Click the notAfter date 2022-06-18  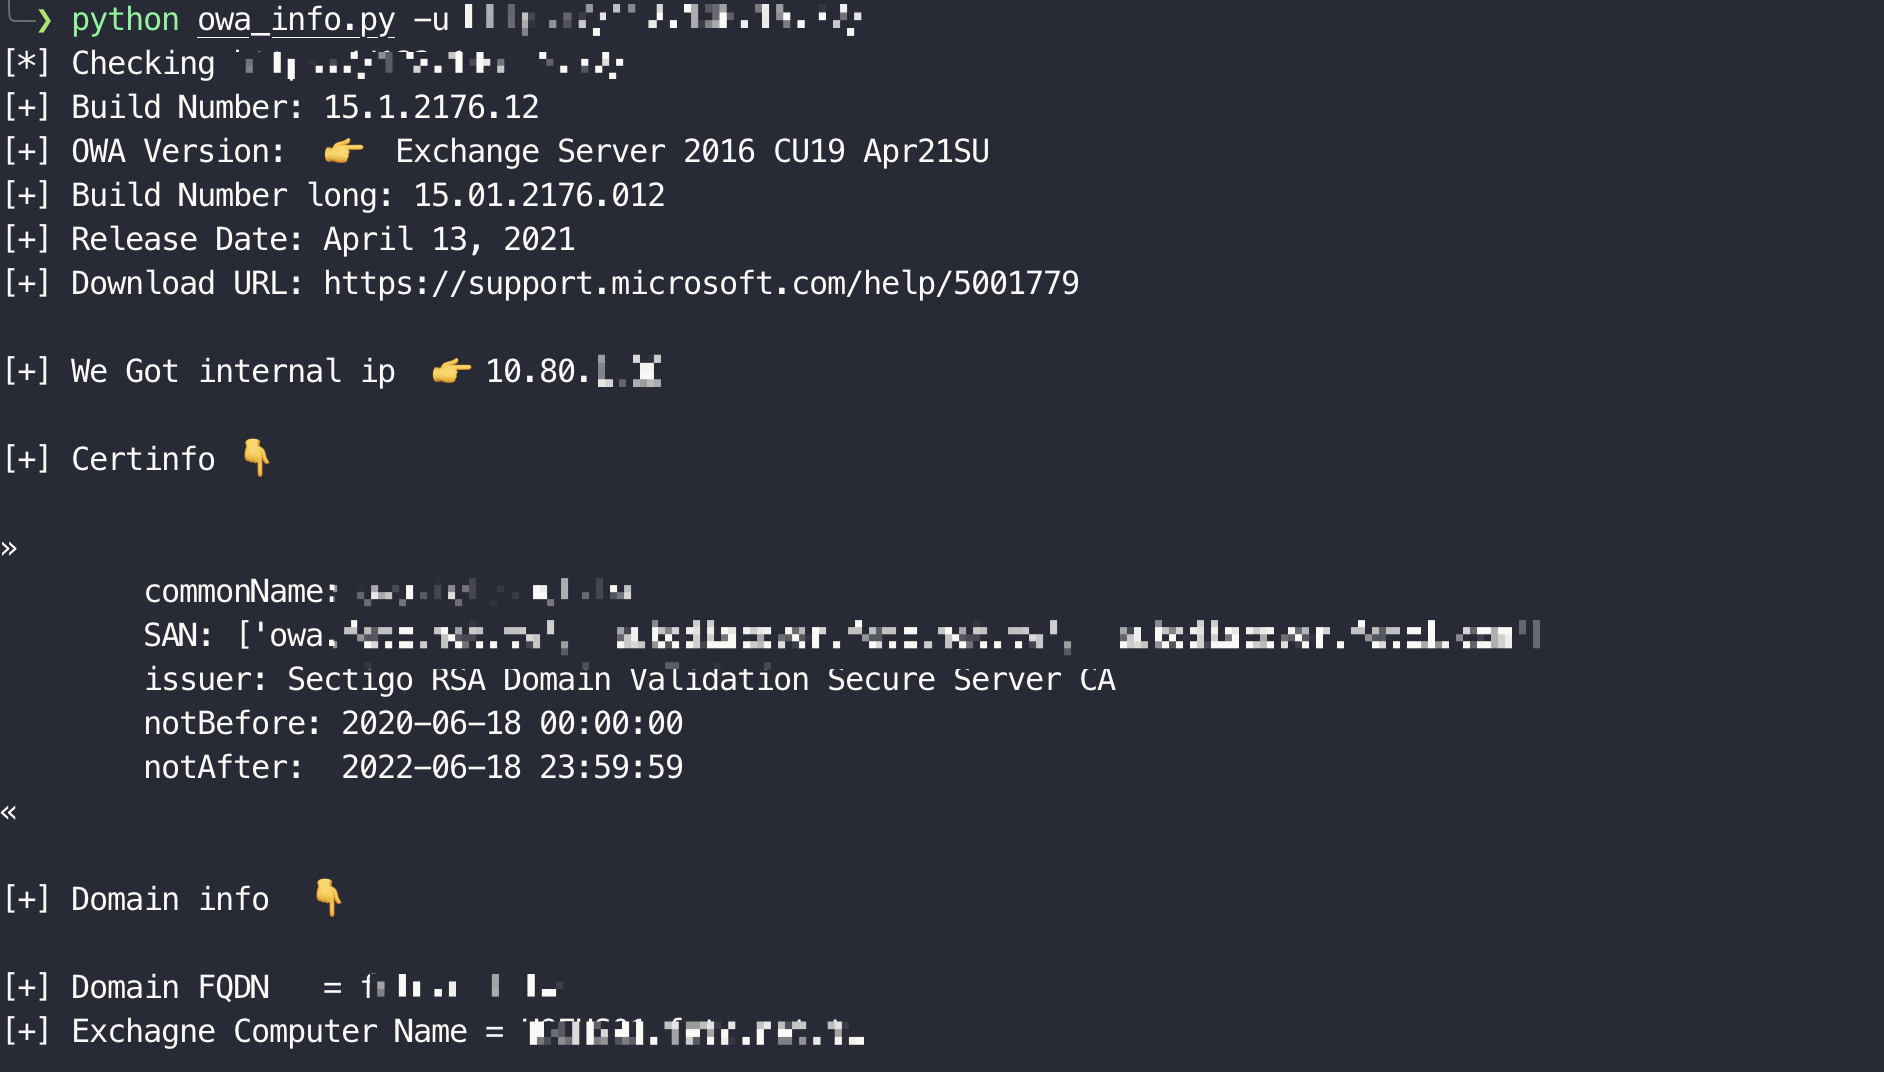tap(512, 767)
